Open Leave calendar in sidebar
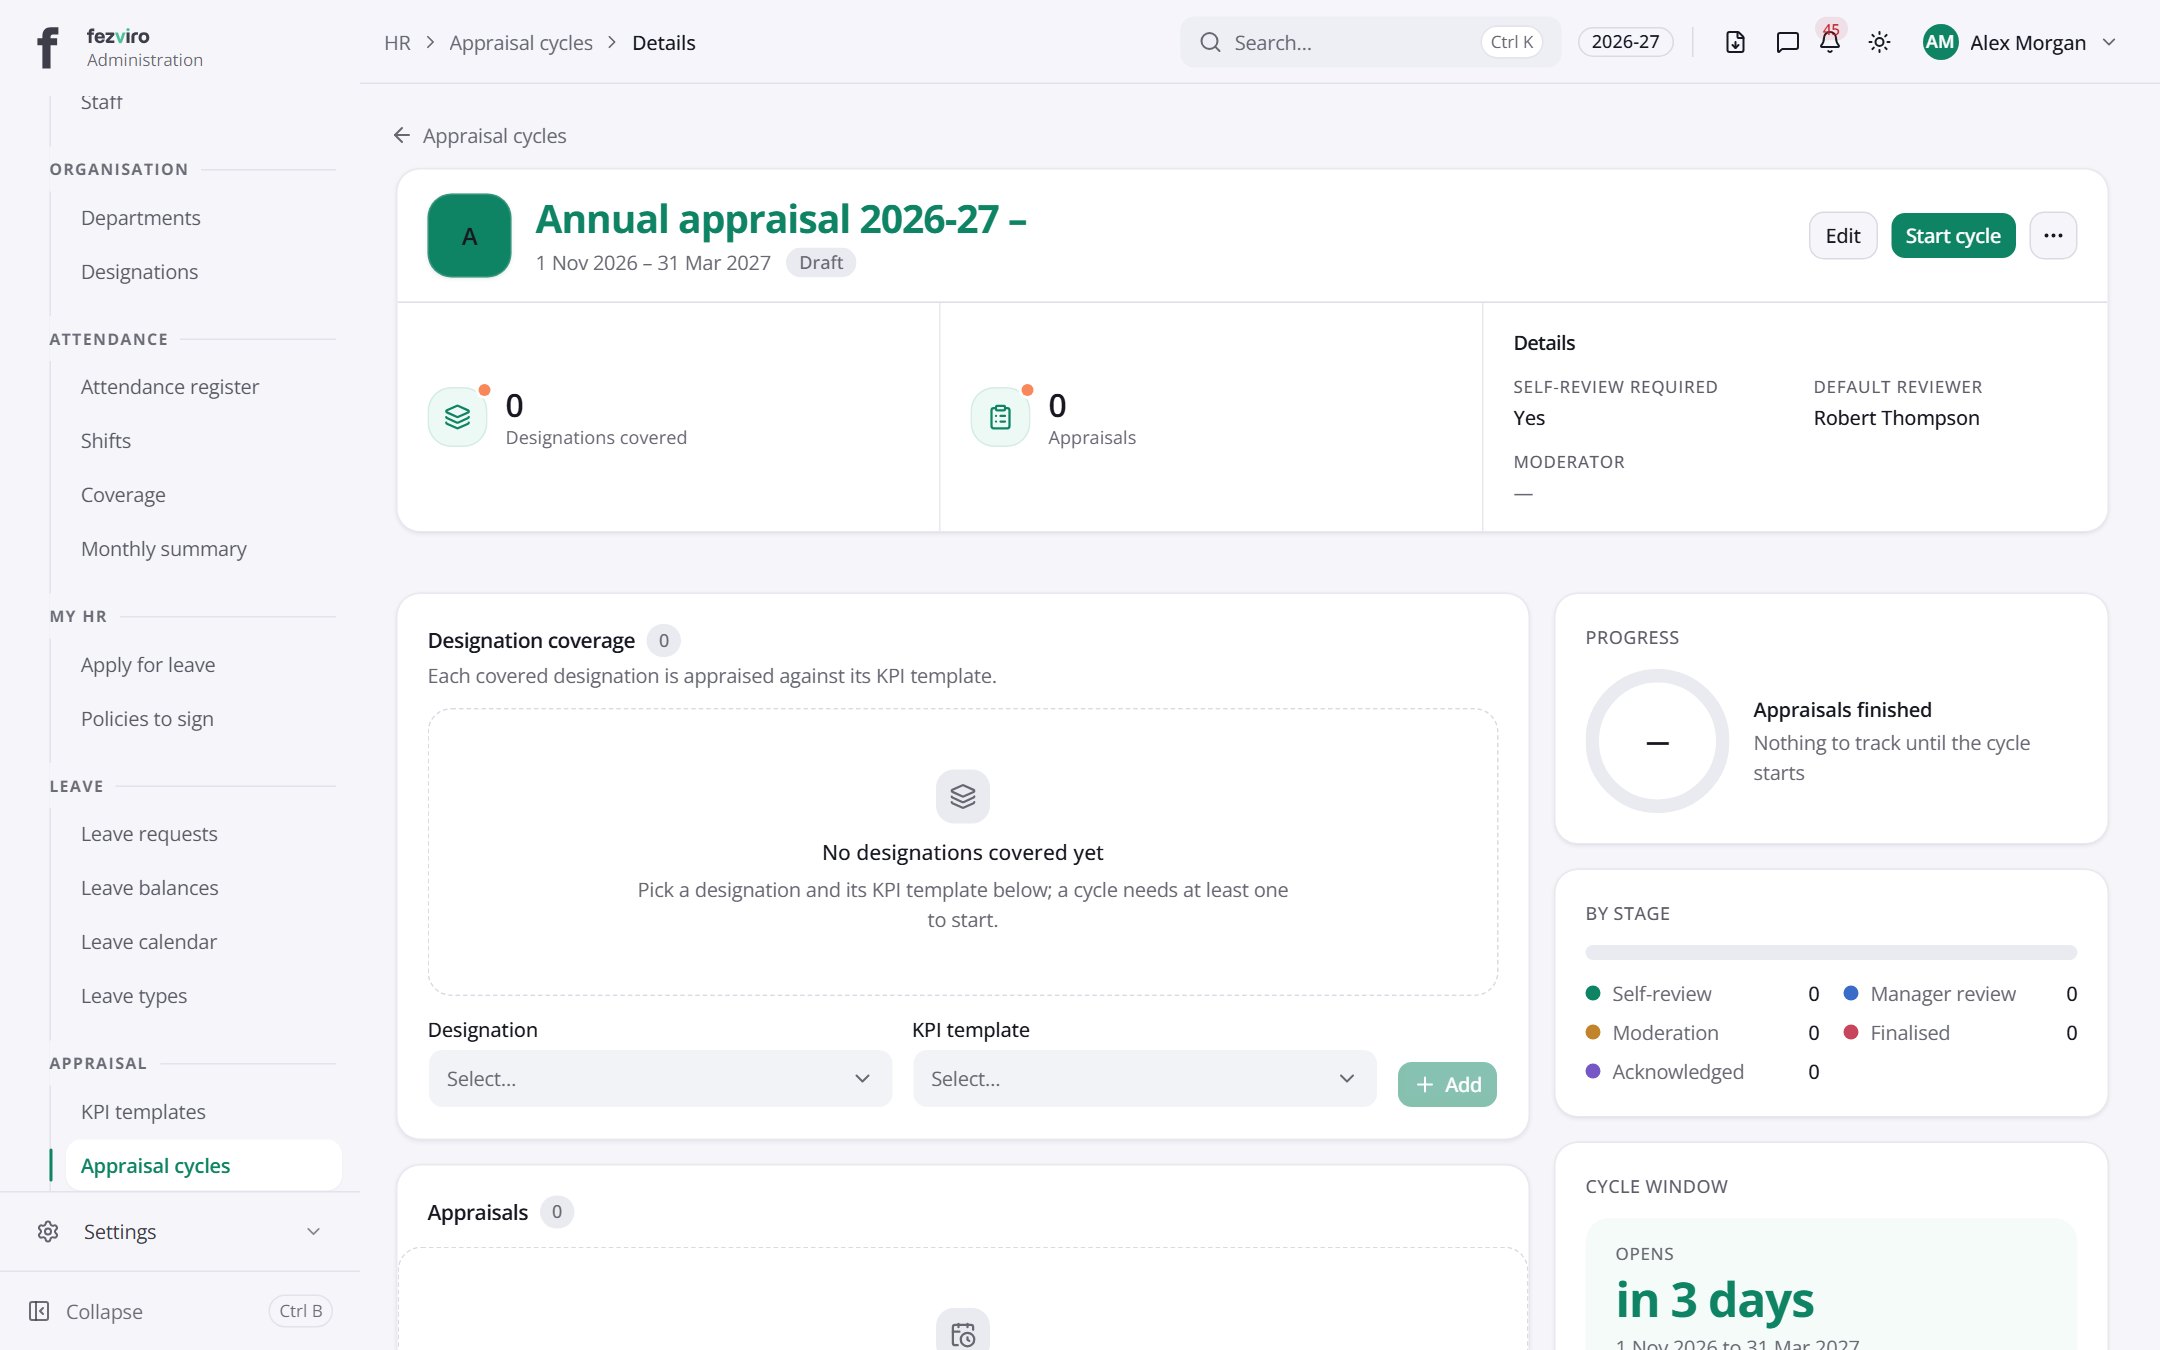Image resolution: width=2160 pixels, height=1350 pixels. [x=149, y=942]
